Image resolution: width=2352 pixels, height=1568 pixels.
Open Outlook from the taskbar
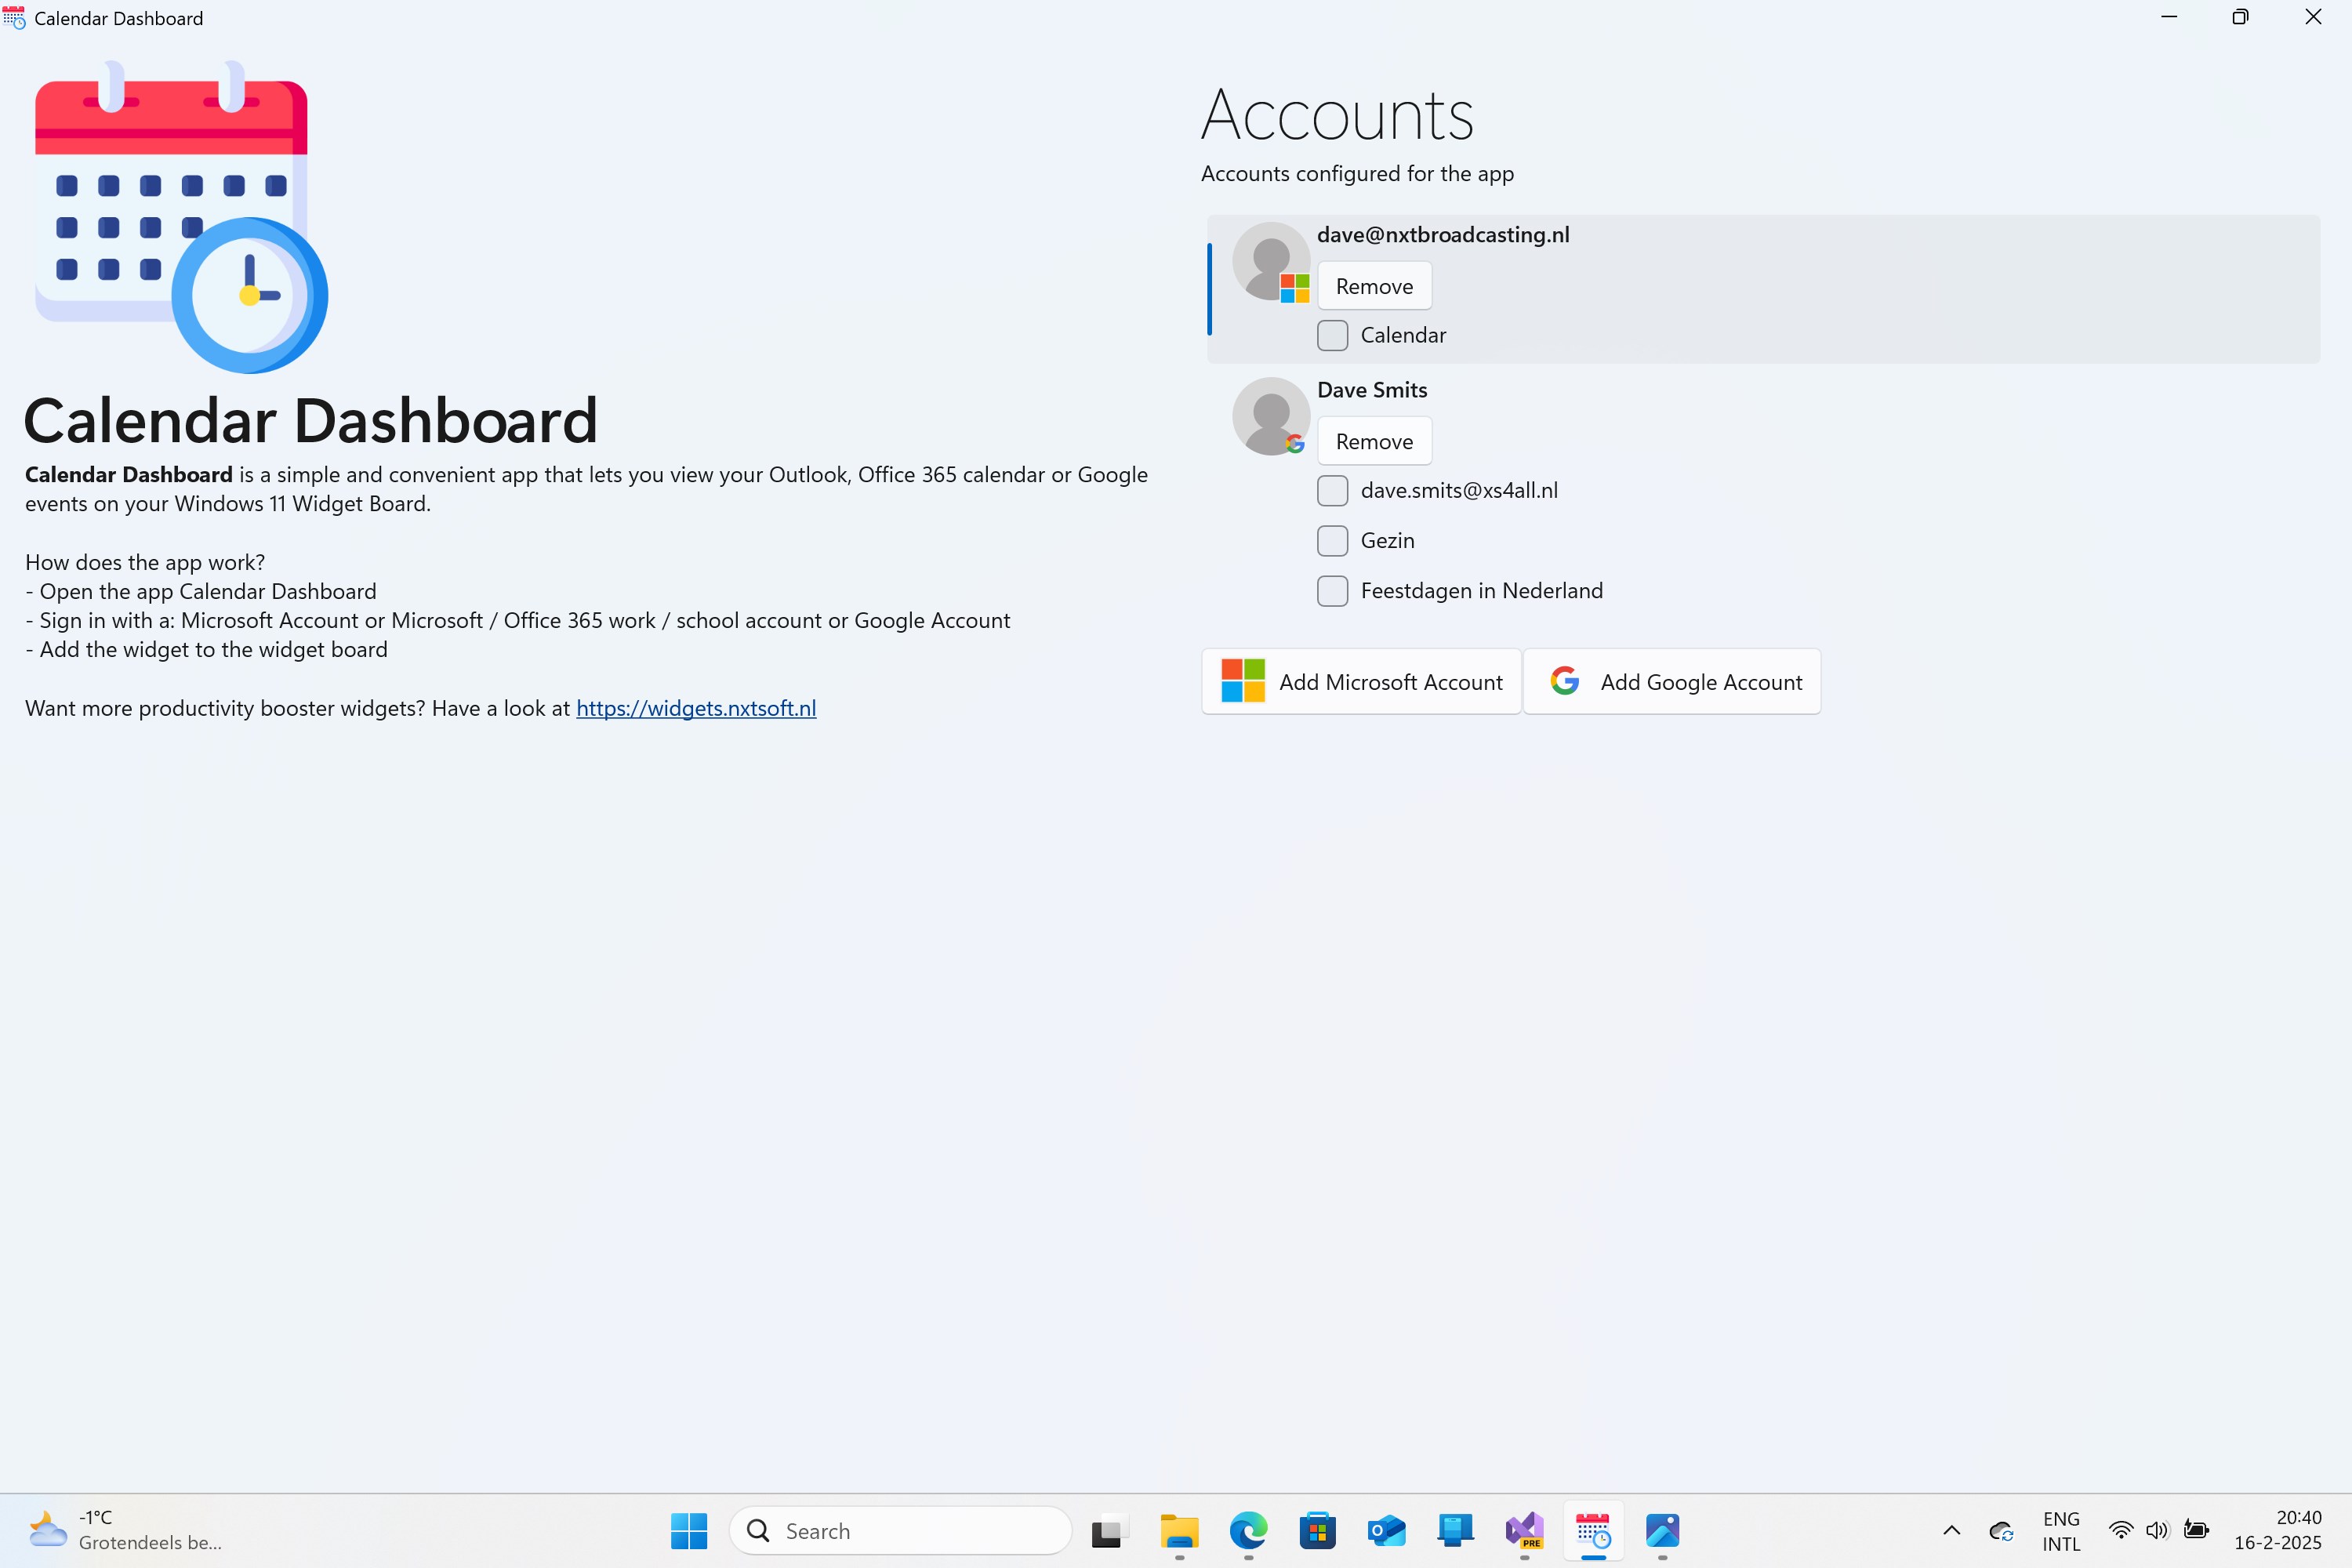[1387, 1532]
